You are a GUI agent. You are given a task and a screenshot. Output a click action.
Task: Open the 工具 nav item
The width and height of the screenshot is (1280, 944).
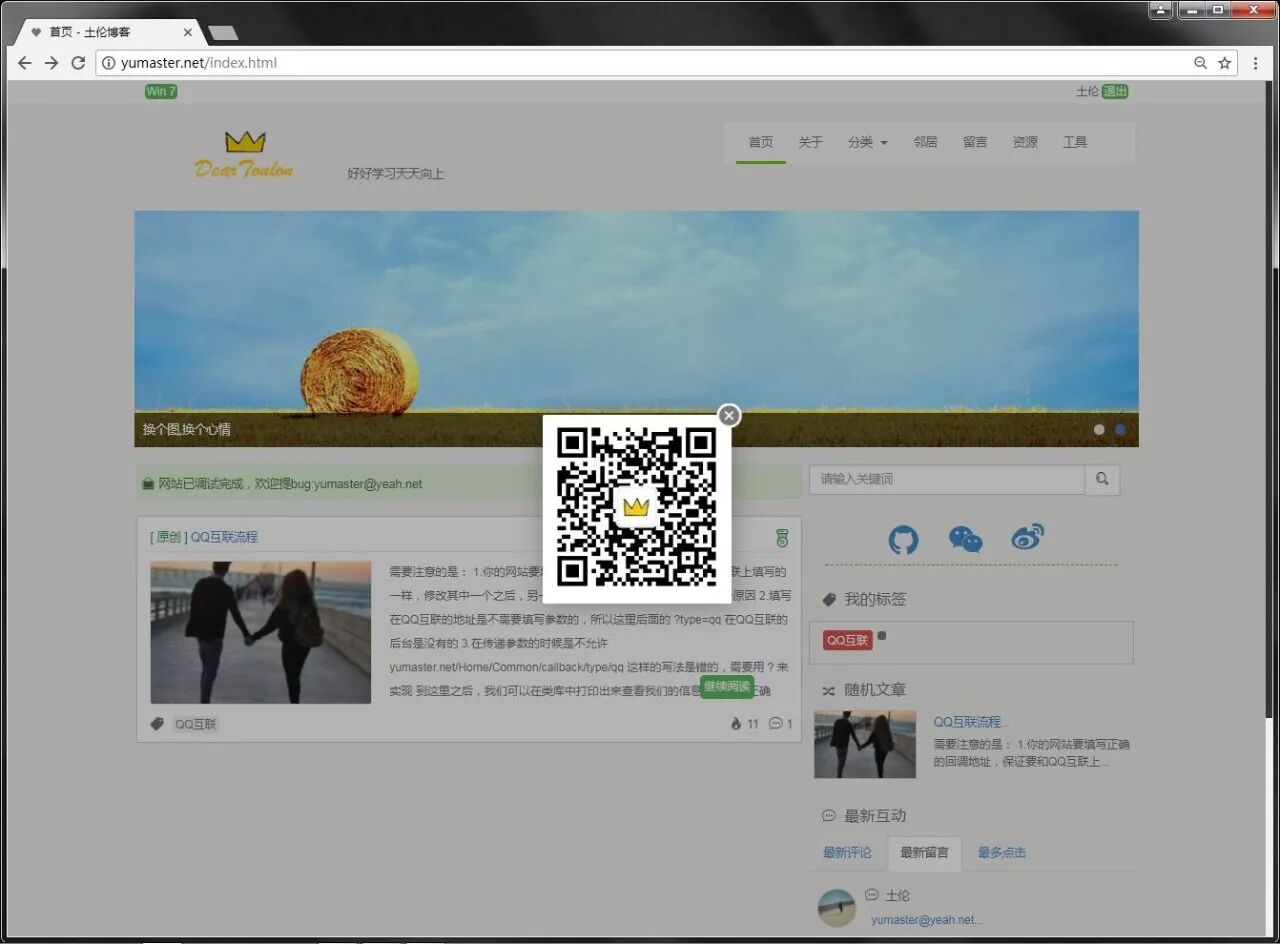click(x=1075, y=142)
